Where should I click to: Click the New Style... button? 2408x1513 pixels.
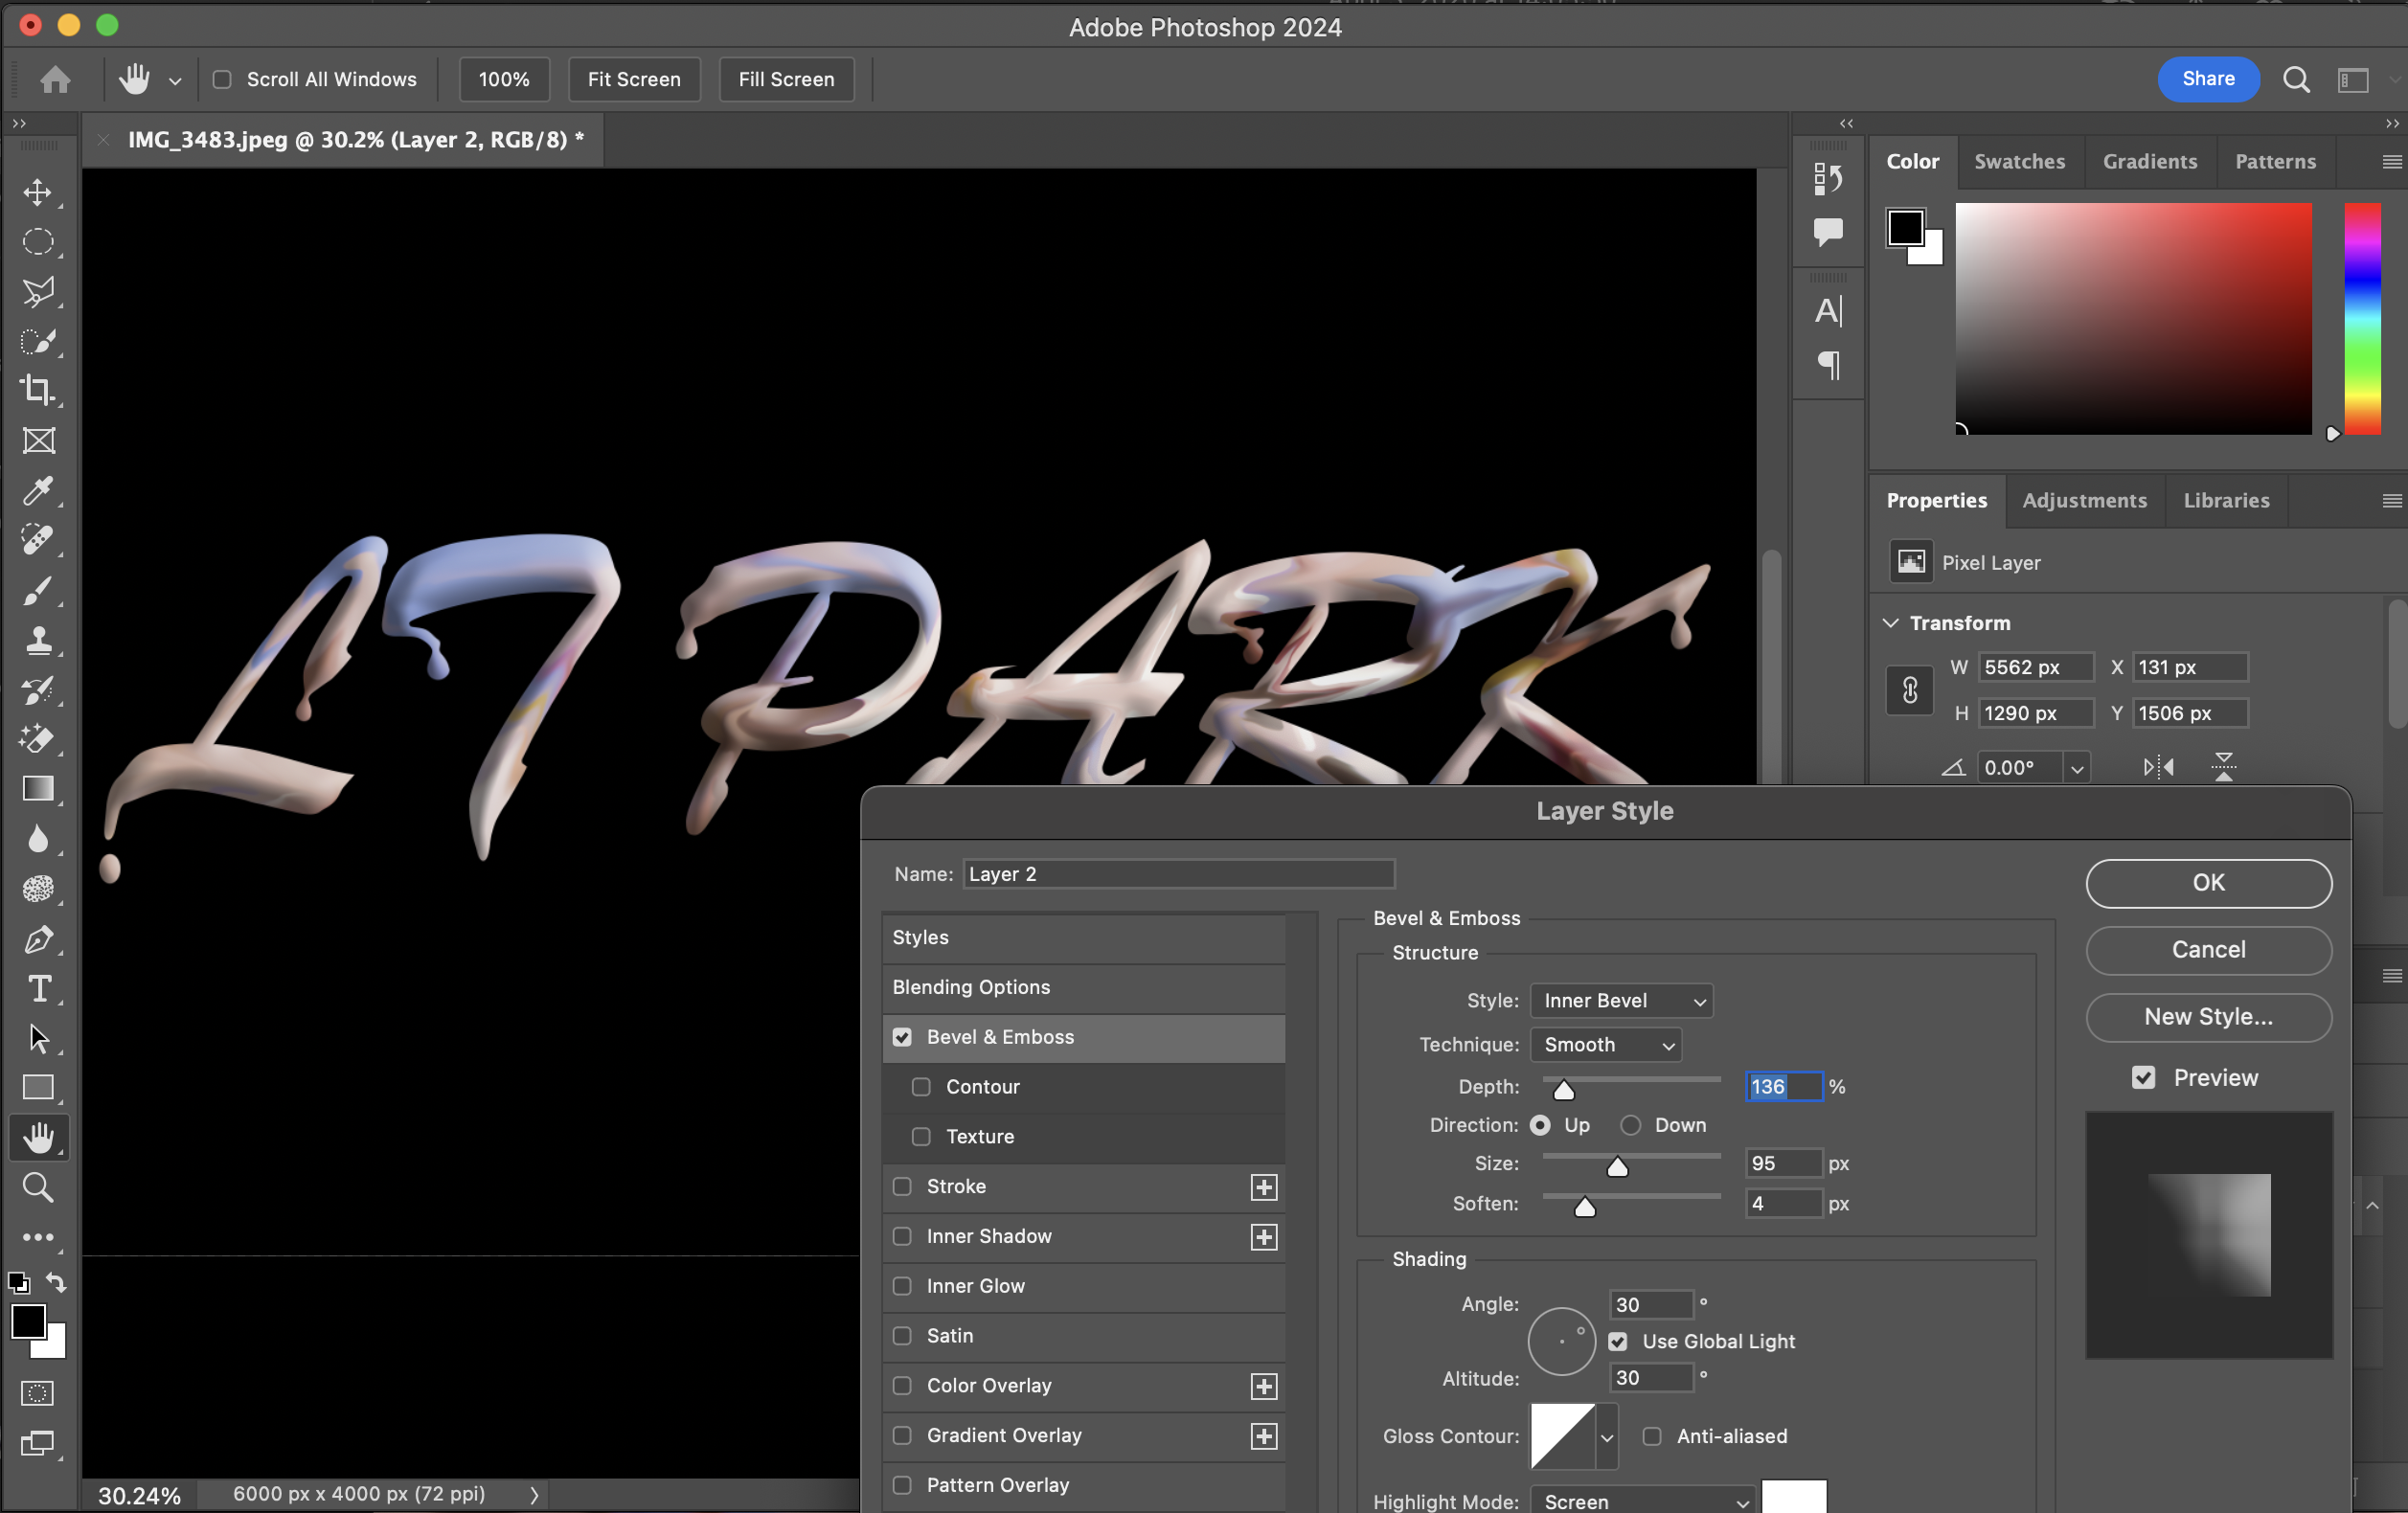2207,1017
